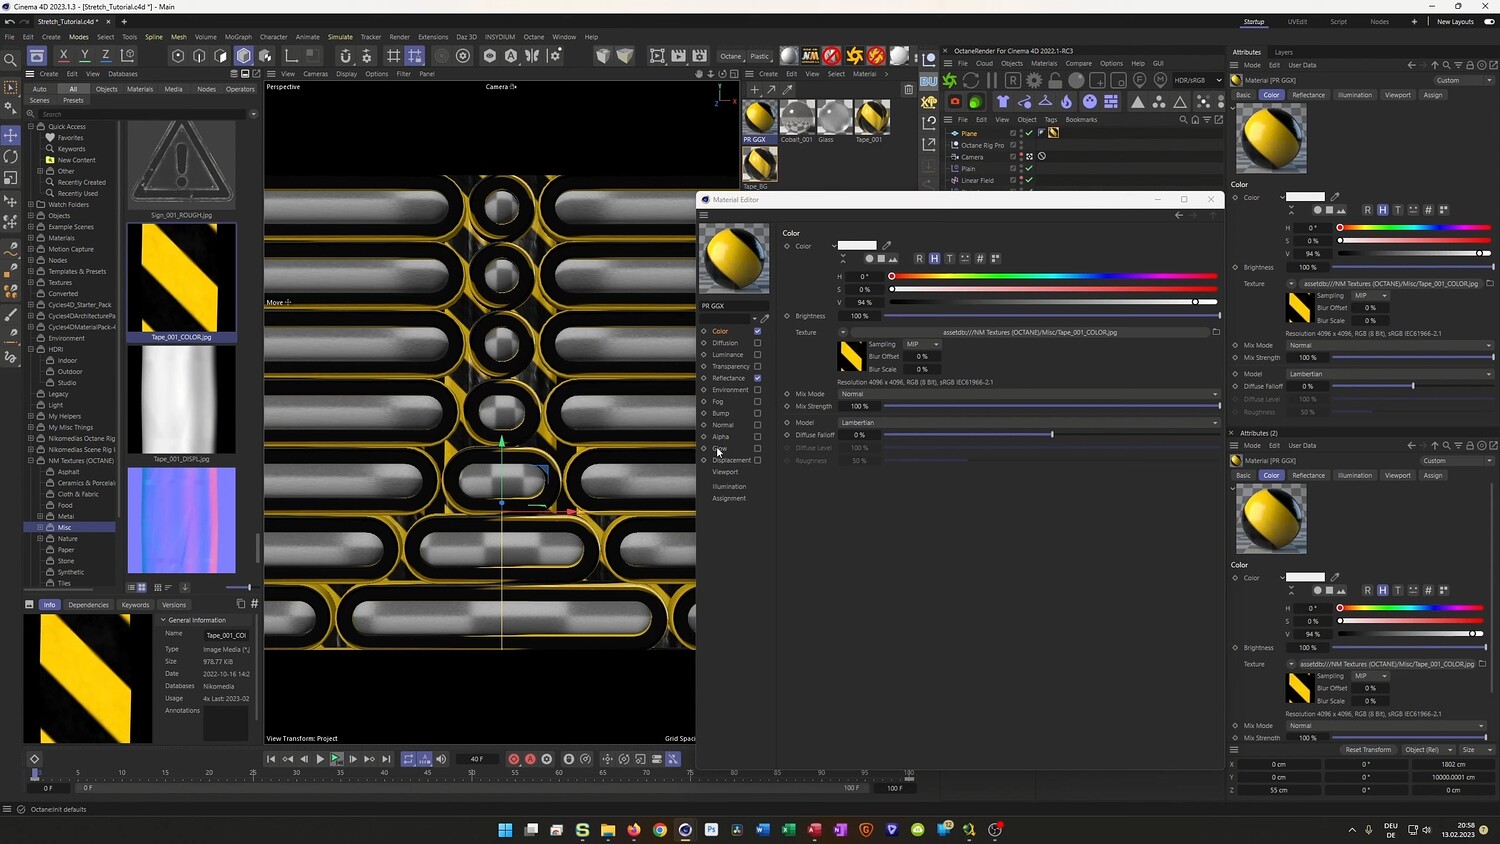Enable the Alpha channel checkbox
The height and width of the screenshot is (844, 1500).
click(x=757, y=437)
